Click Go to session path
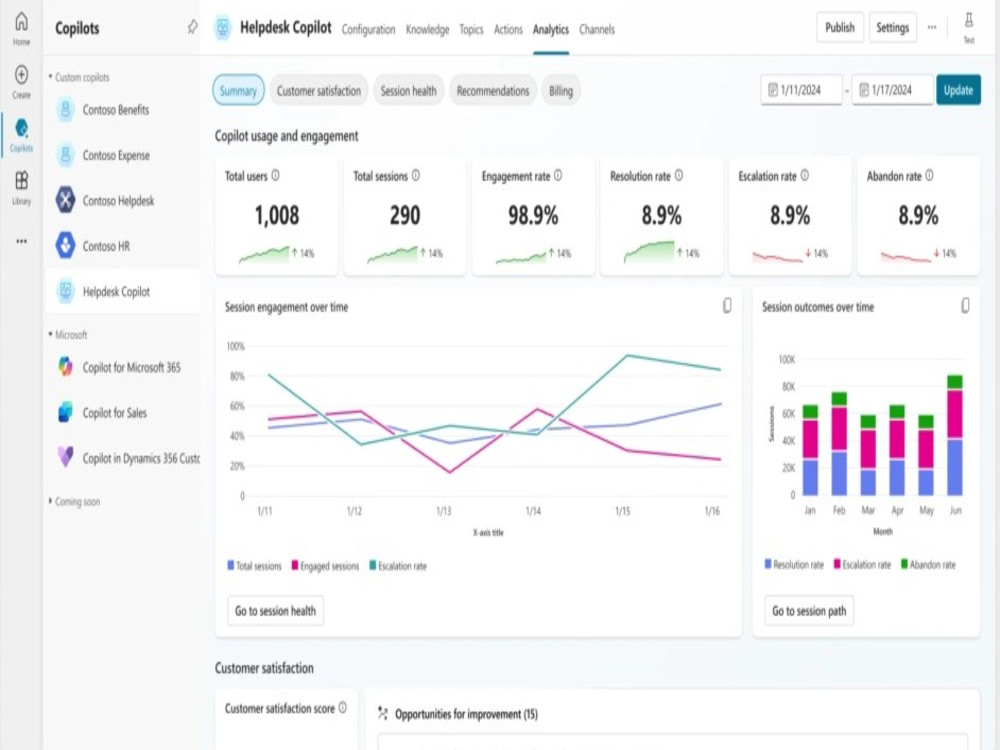This screenshot has height=750, width=1000. coord(809,610)
